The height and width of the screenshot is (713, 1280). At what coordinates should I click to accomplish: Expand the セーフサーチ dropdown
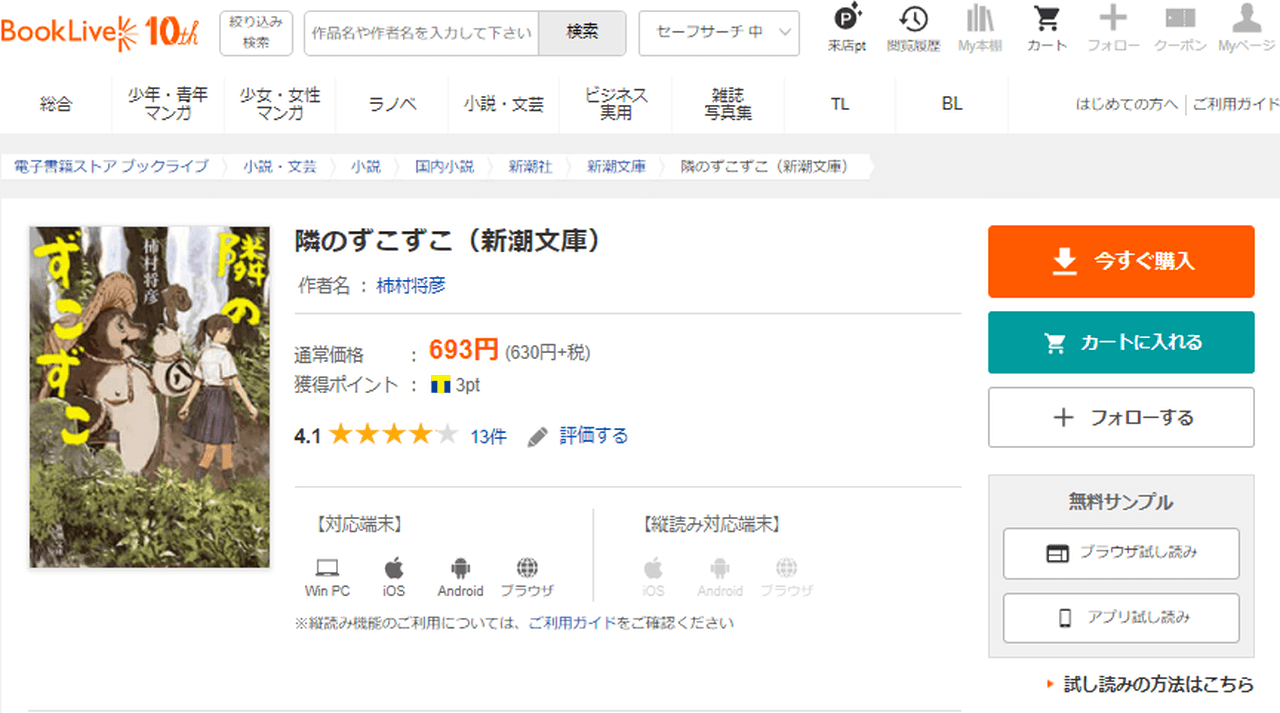[718, 33]
